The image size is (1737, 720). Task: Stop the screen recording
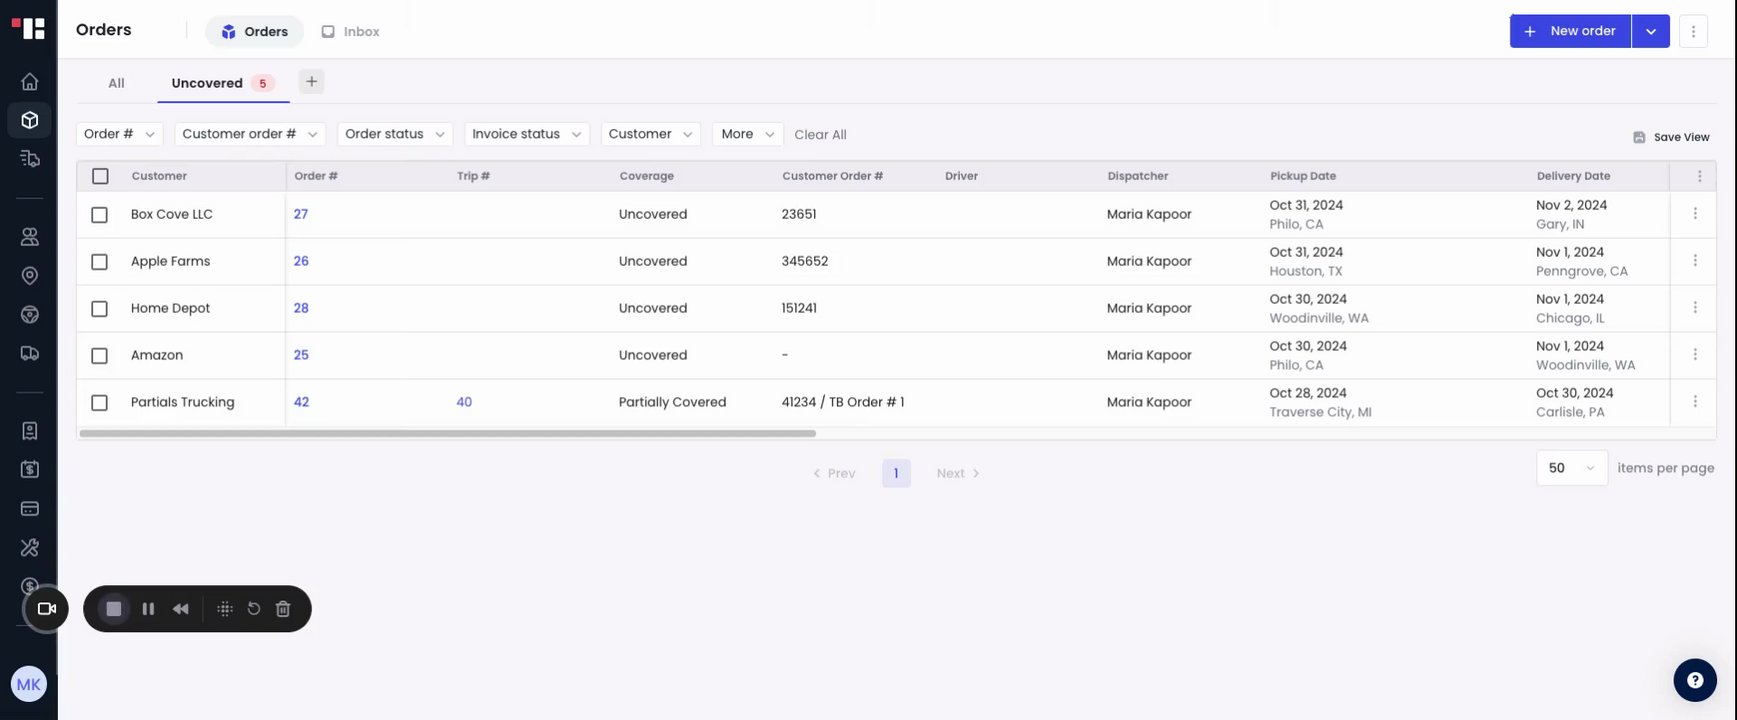pyautogui.click(x=114, y=608)
